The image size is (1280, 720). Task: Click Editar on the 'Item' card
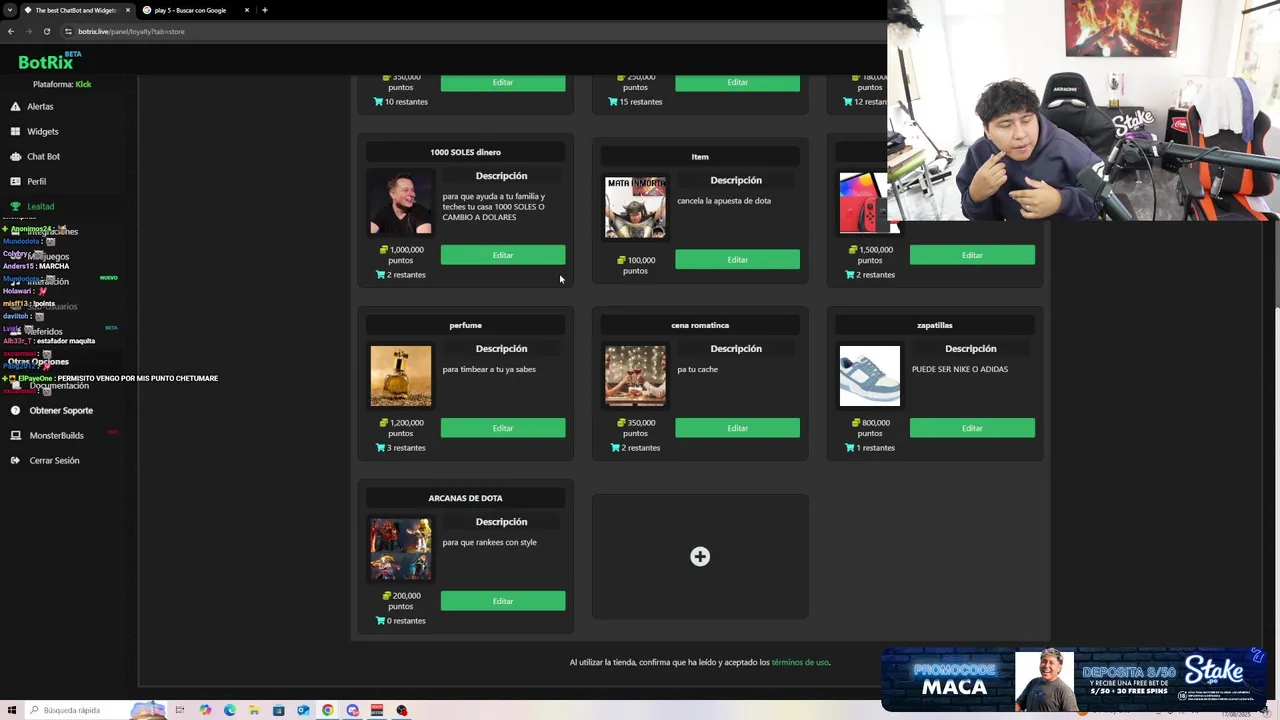click(x=737, y=259)
